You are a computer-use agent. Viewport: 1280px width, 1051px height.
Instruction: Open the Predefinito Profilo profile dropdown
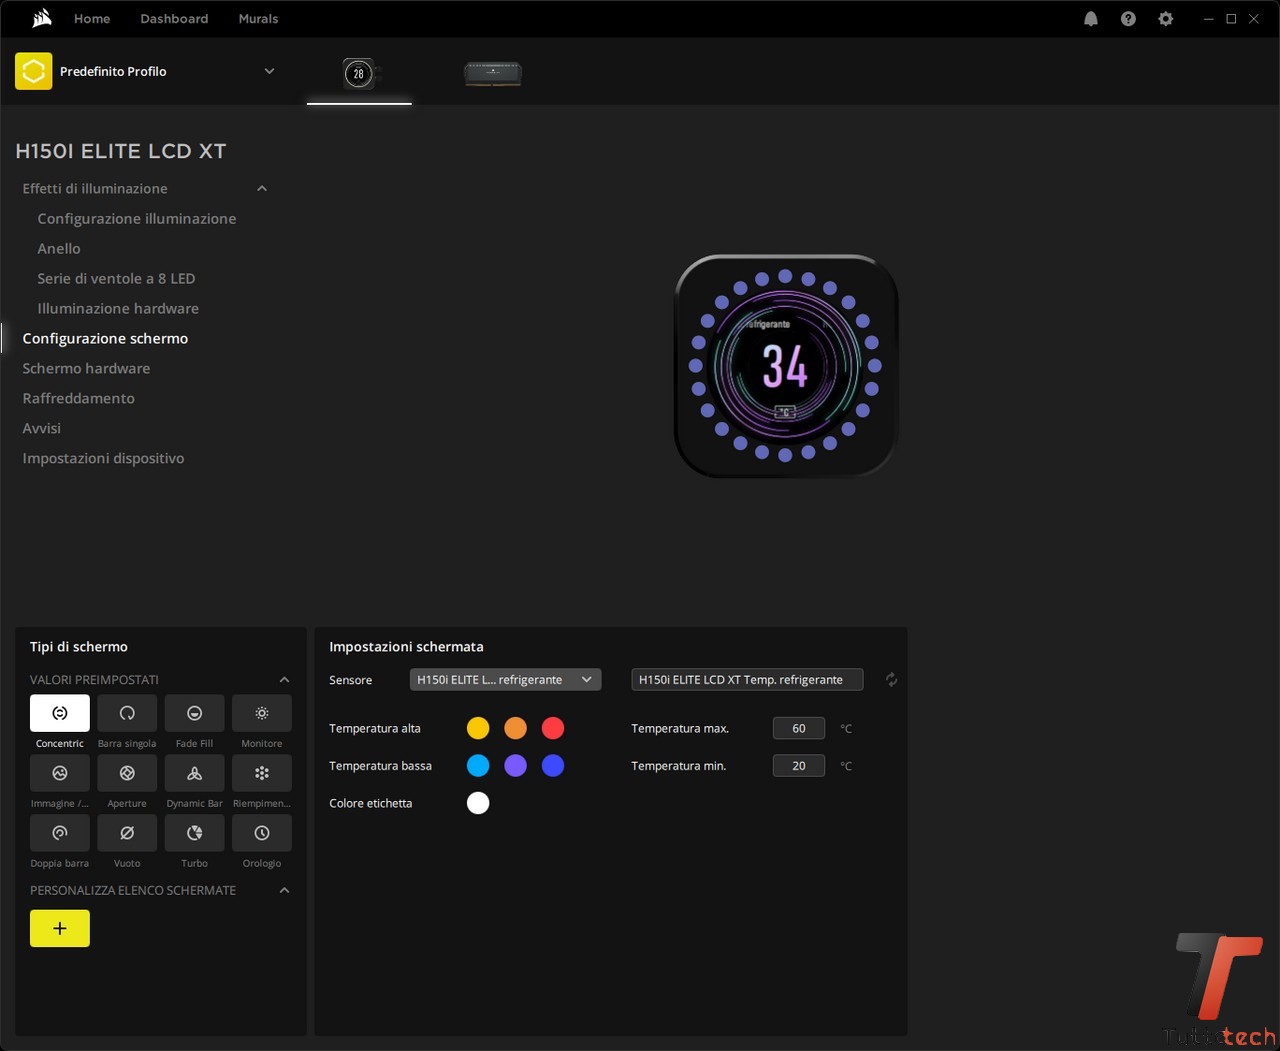pos(269,71)
